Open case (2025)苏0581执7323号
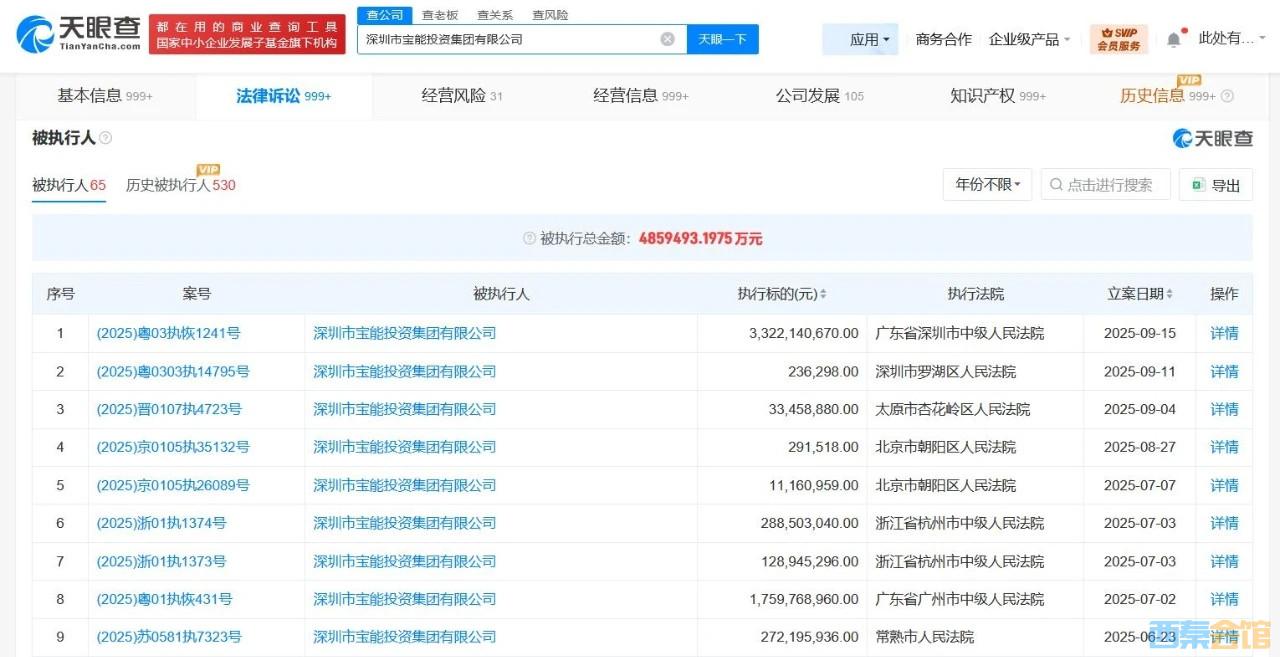 [x=169, y=637]
